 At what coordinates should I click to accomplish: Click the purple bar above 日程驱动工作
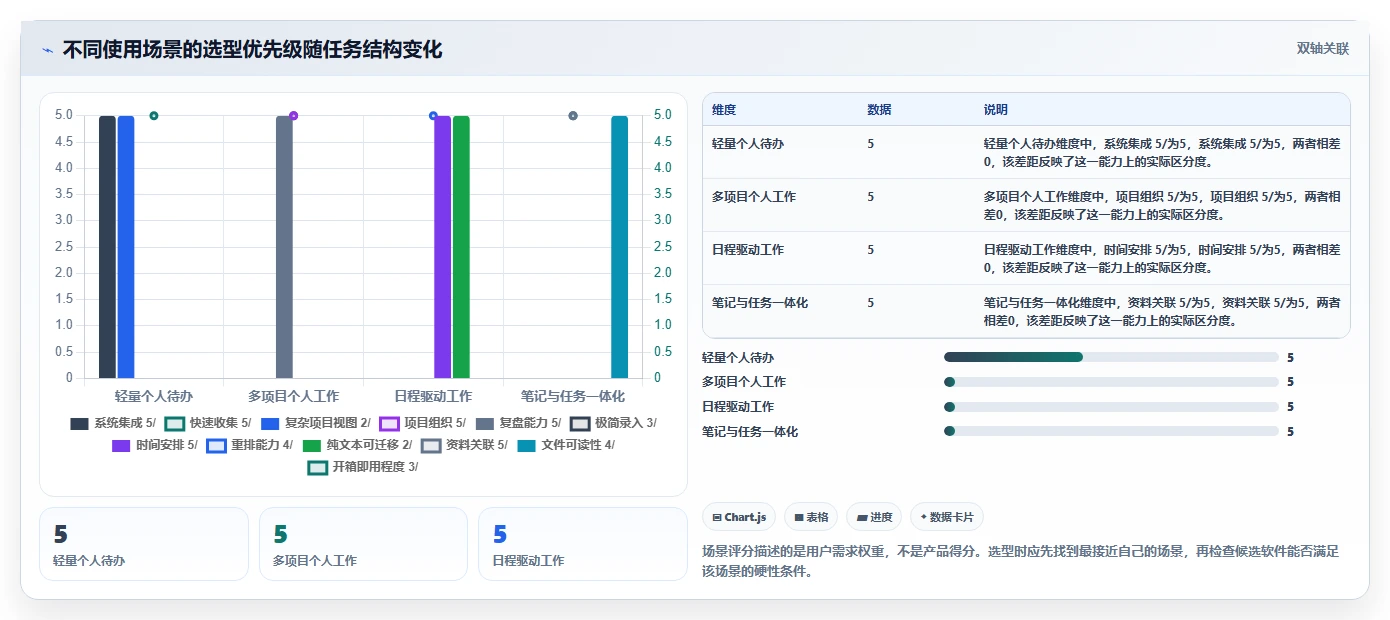(442, 247)
